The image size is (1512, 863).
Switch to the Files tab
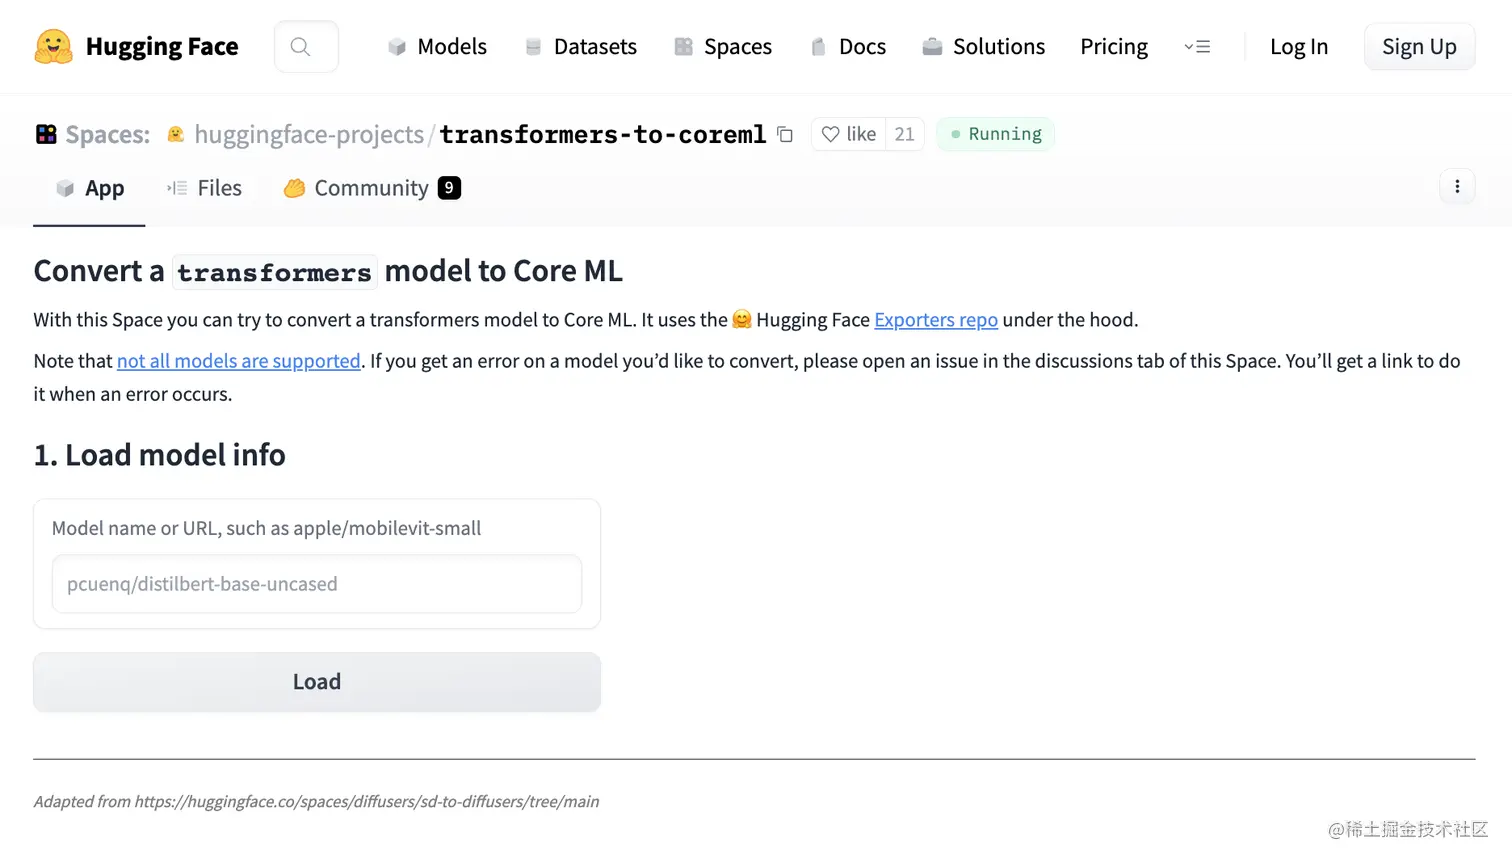click(x=205, y=188)
